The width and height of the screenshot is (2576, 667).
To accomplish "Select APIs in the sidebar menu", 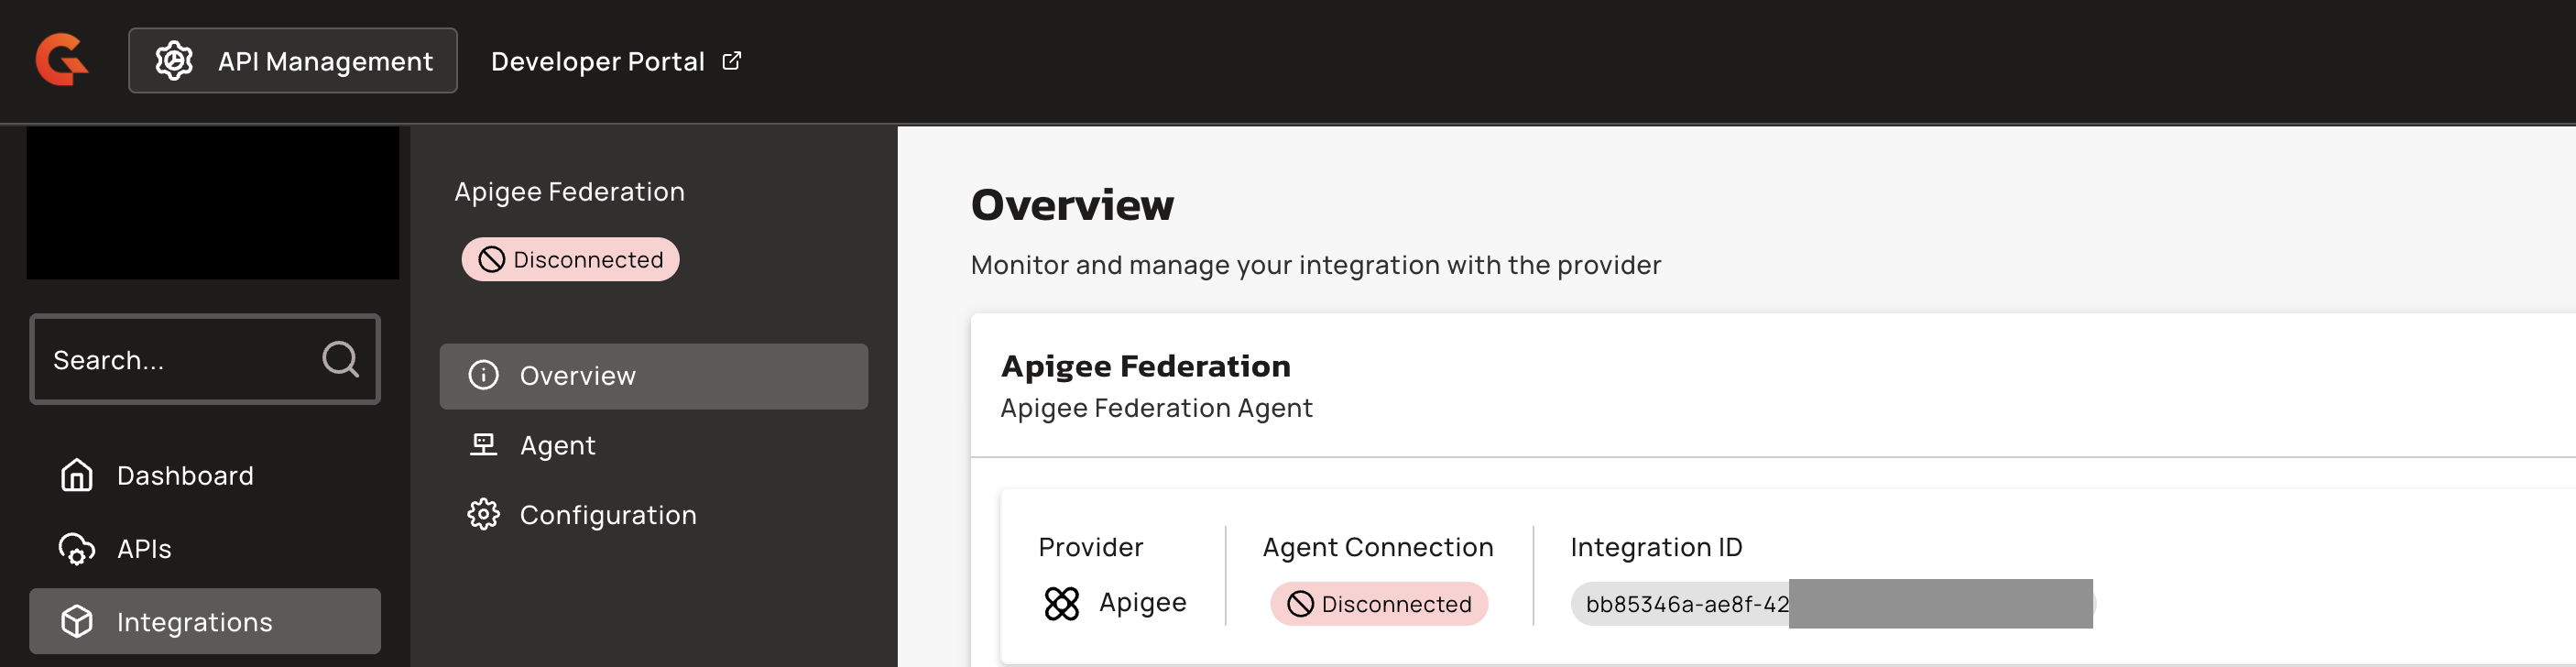I will tap(144, 549).
